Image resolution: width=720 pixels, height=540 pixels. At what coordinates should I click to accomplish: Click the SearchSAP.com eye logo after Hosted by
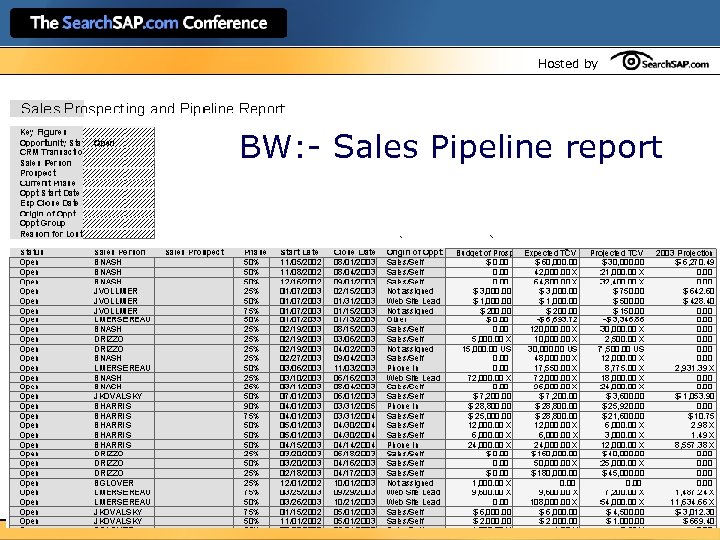[x=659, y=62]
